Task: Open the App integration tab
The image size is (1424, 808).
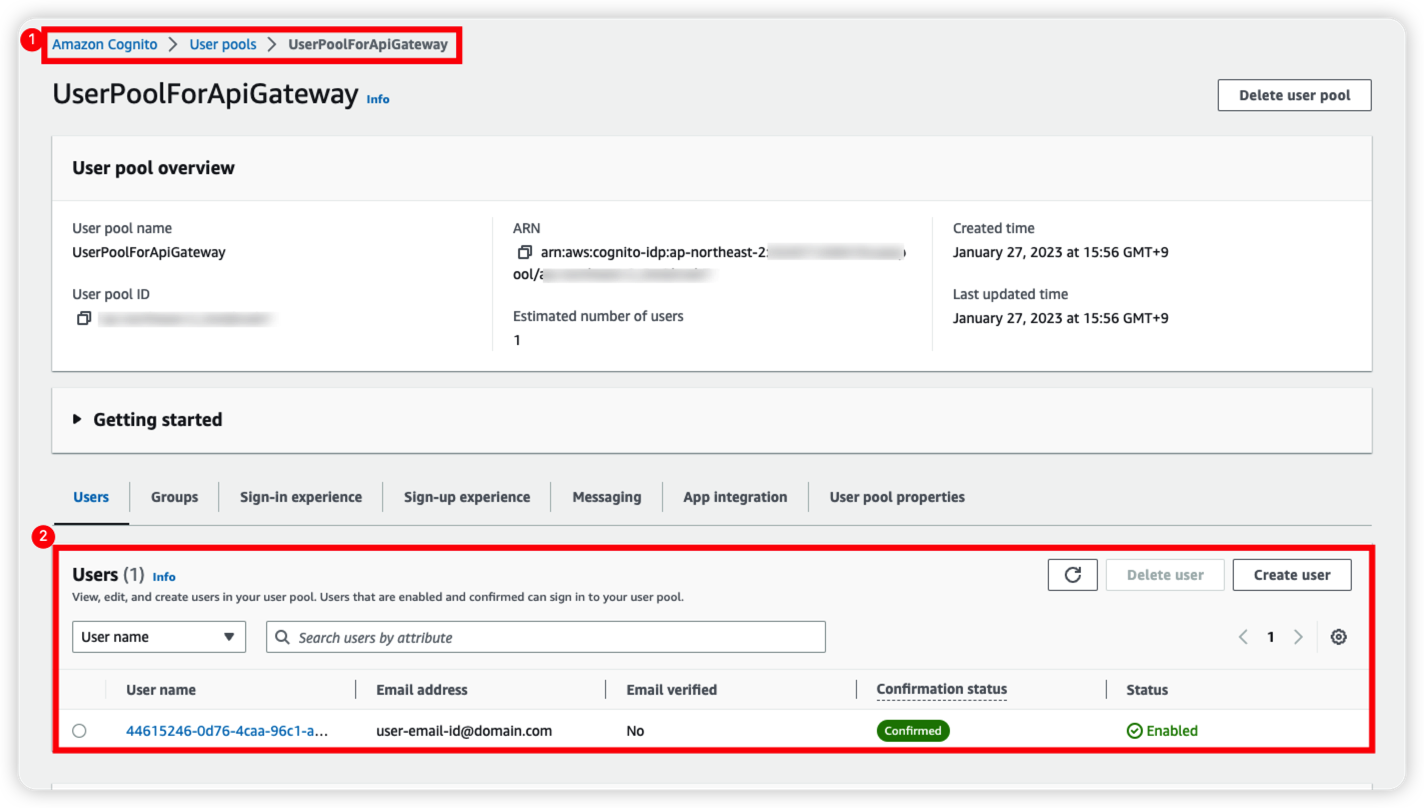Action: (735, 497)
